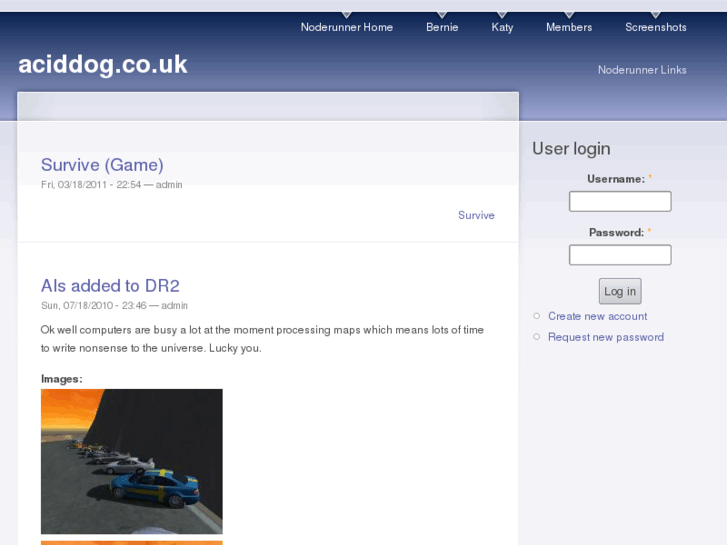
Task: Open the Create new account link
Action: tap(597, 316)
